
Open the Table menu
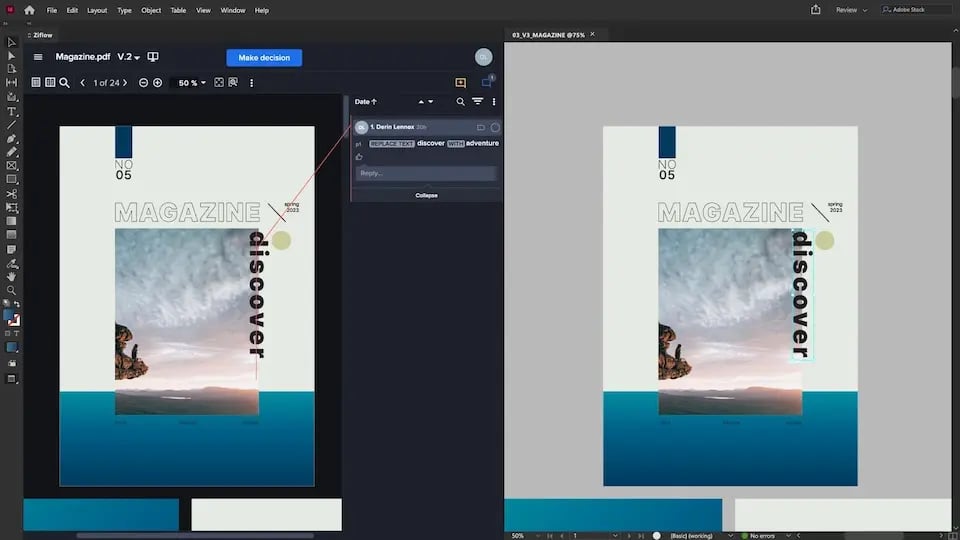point(178,10)
